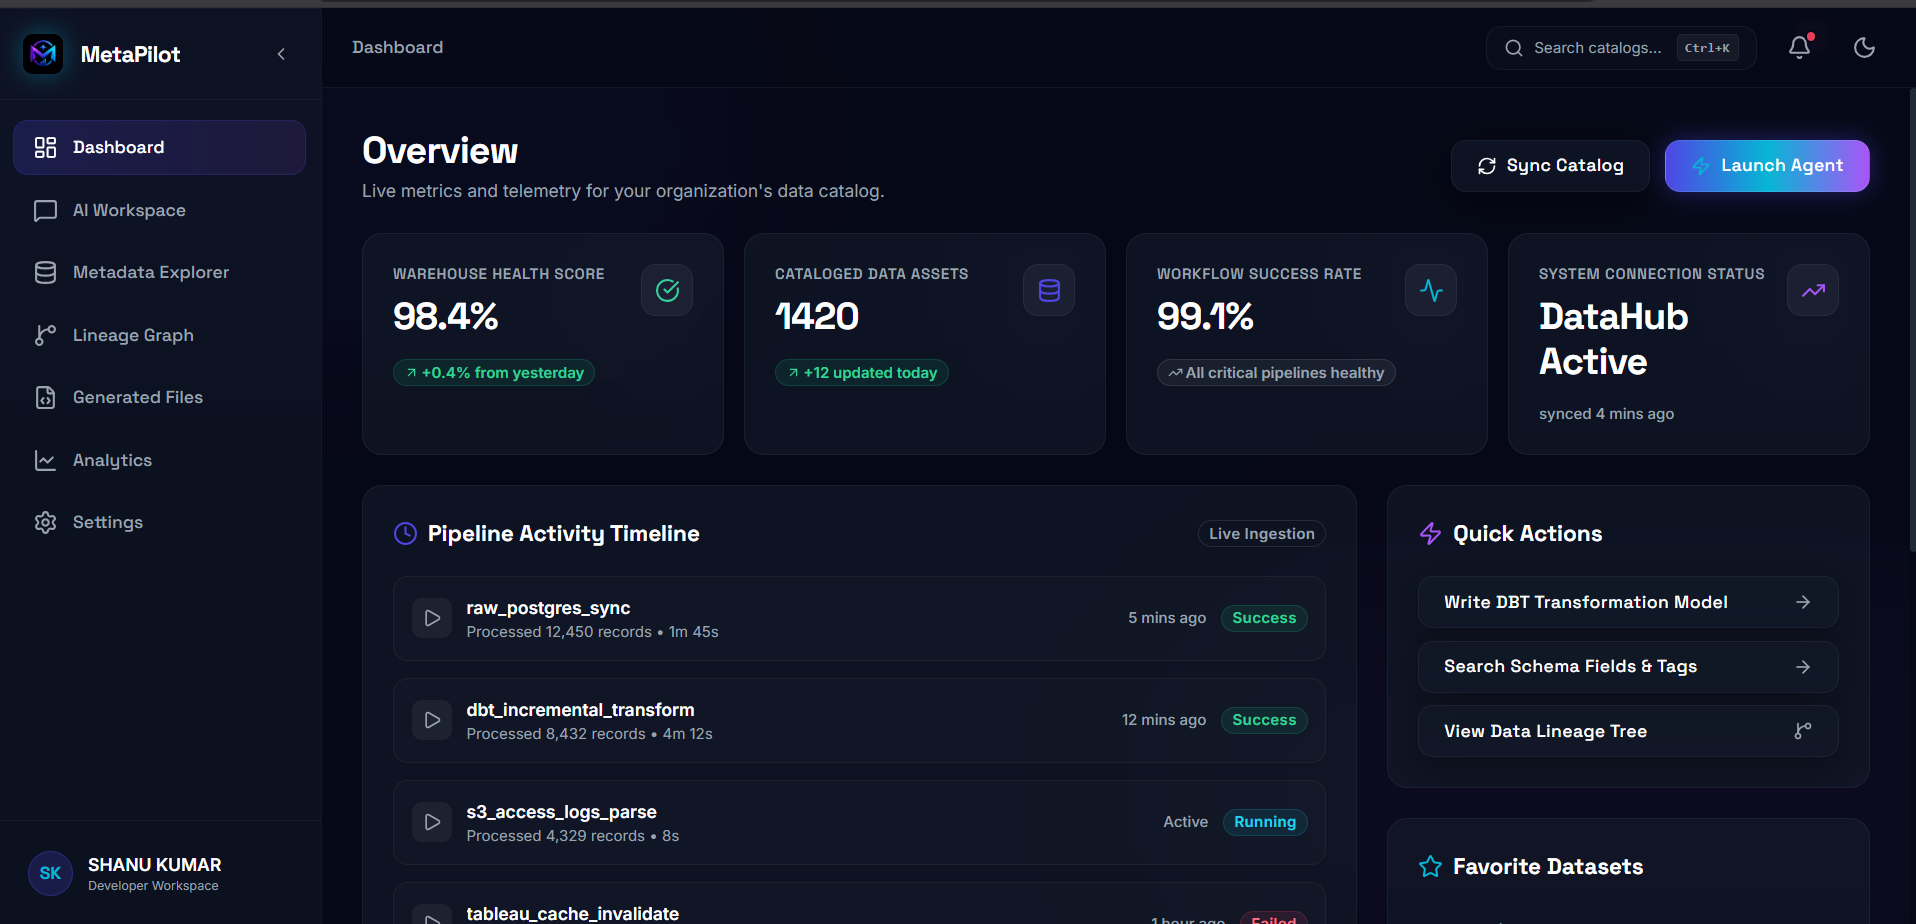Click the tableau_cache_invalidate pipeline name
1916x924 pixels.
pos(572,913)
